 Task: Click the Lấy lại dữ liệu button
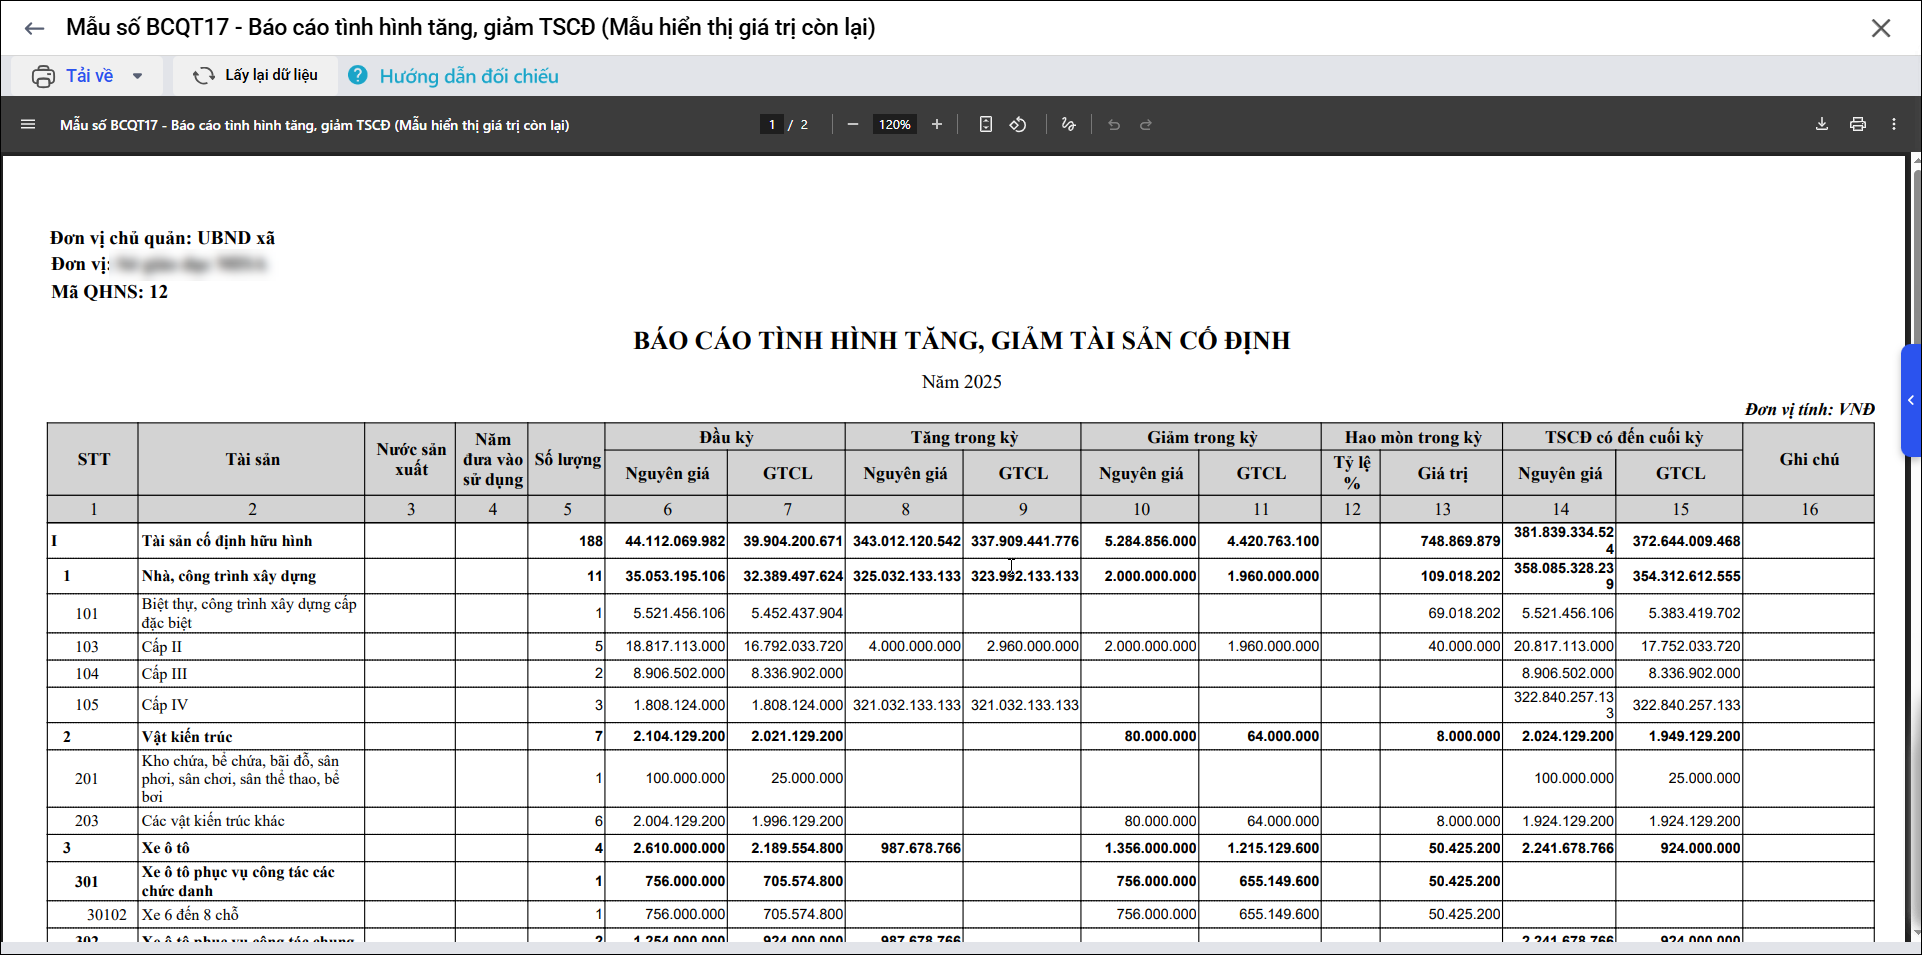256,76
